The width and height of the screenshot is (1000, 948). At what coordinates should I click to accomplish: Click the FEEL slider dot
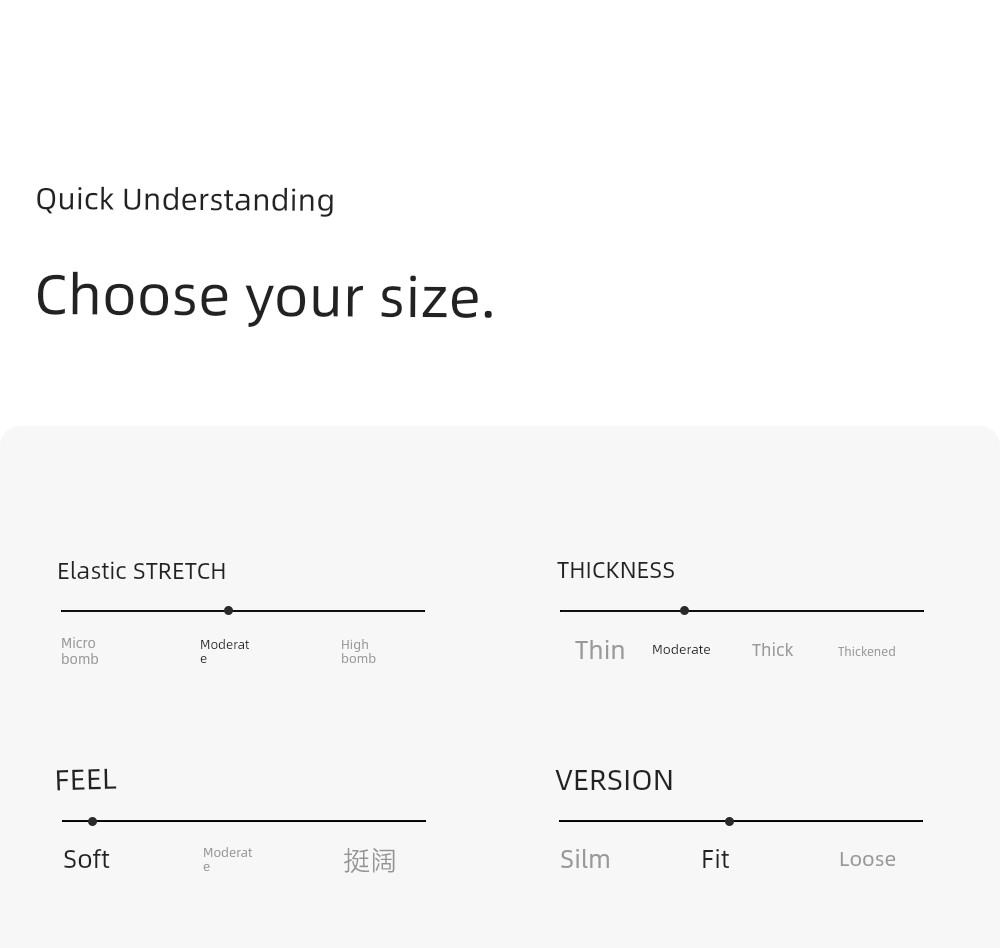(92, 821)
